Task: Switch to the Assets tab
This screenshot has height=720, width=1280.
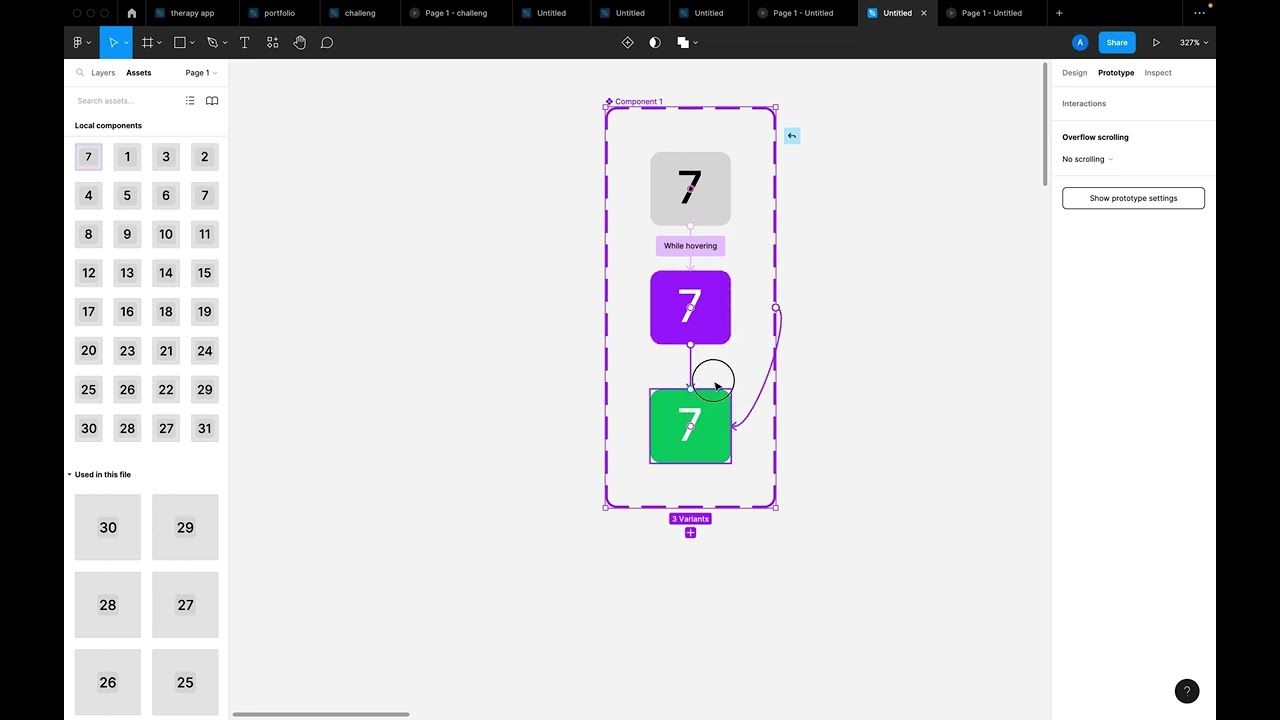Action: tap(139, 73)
